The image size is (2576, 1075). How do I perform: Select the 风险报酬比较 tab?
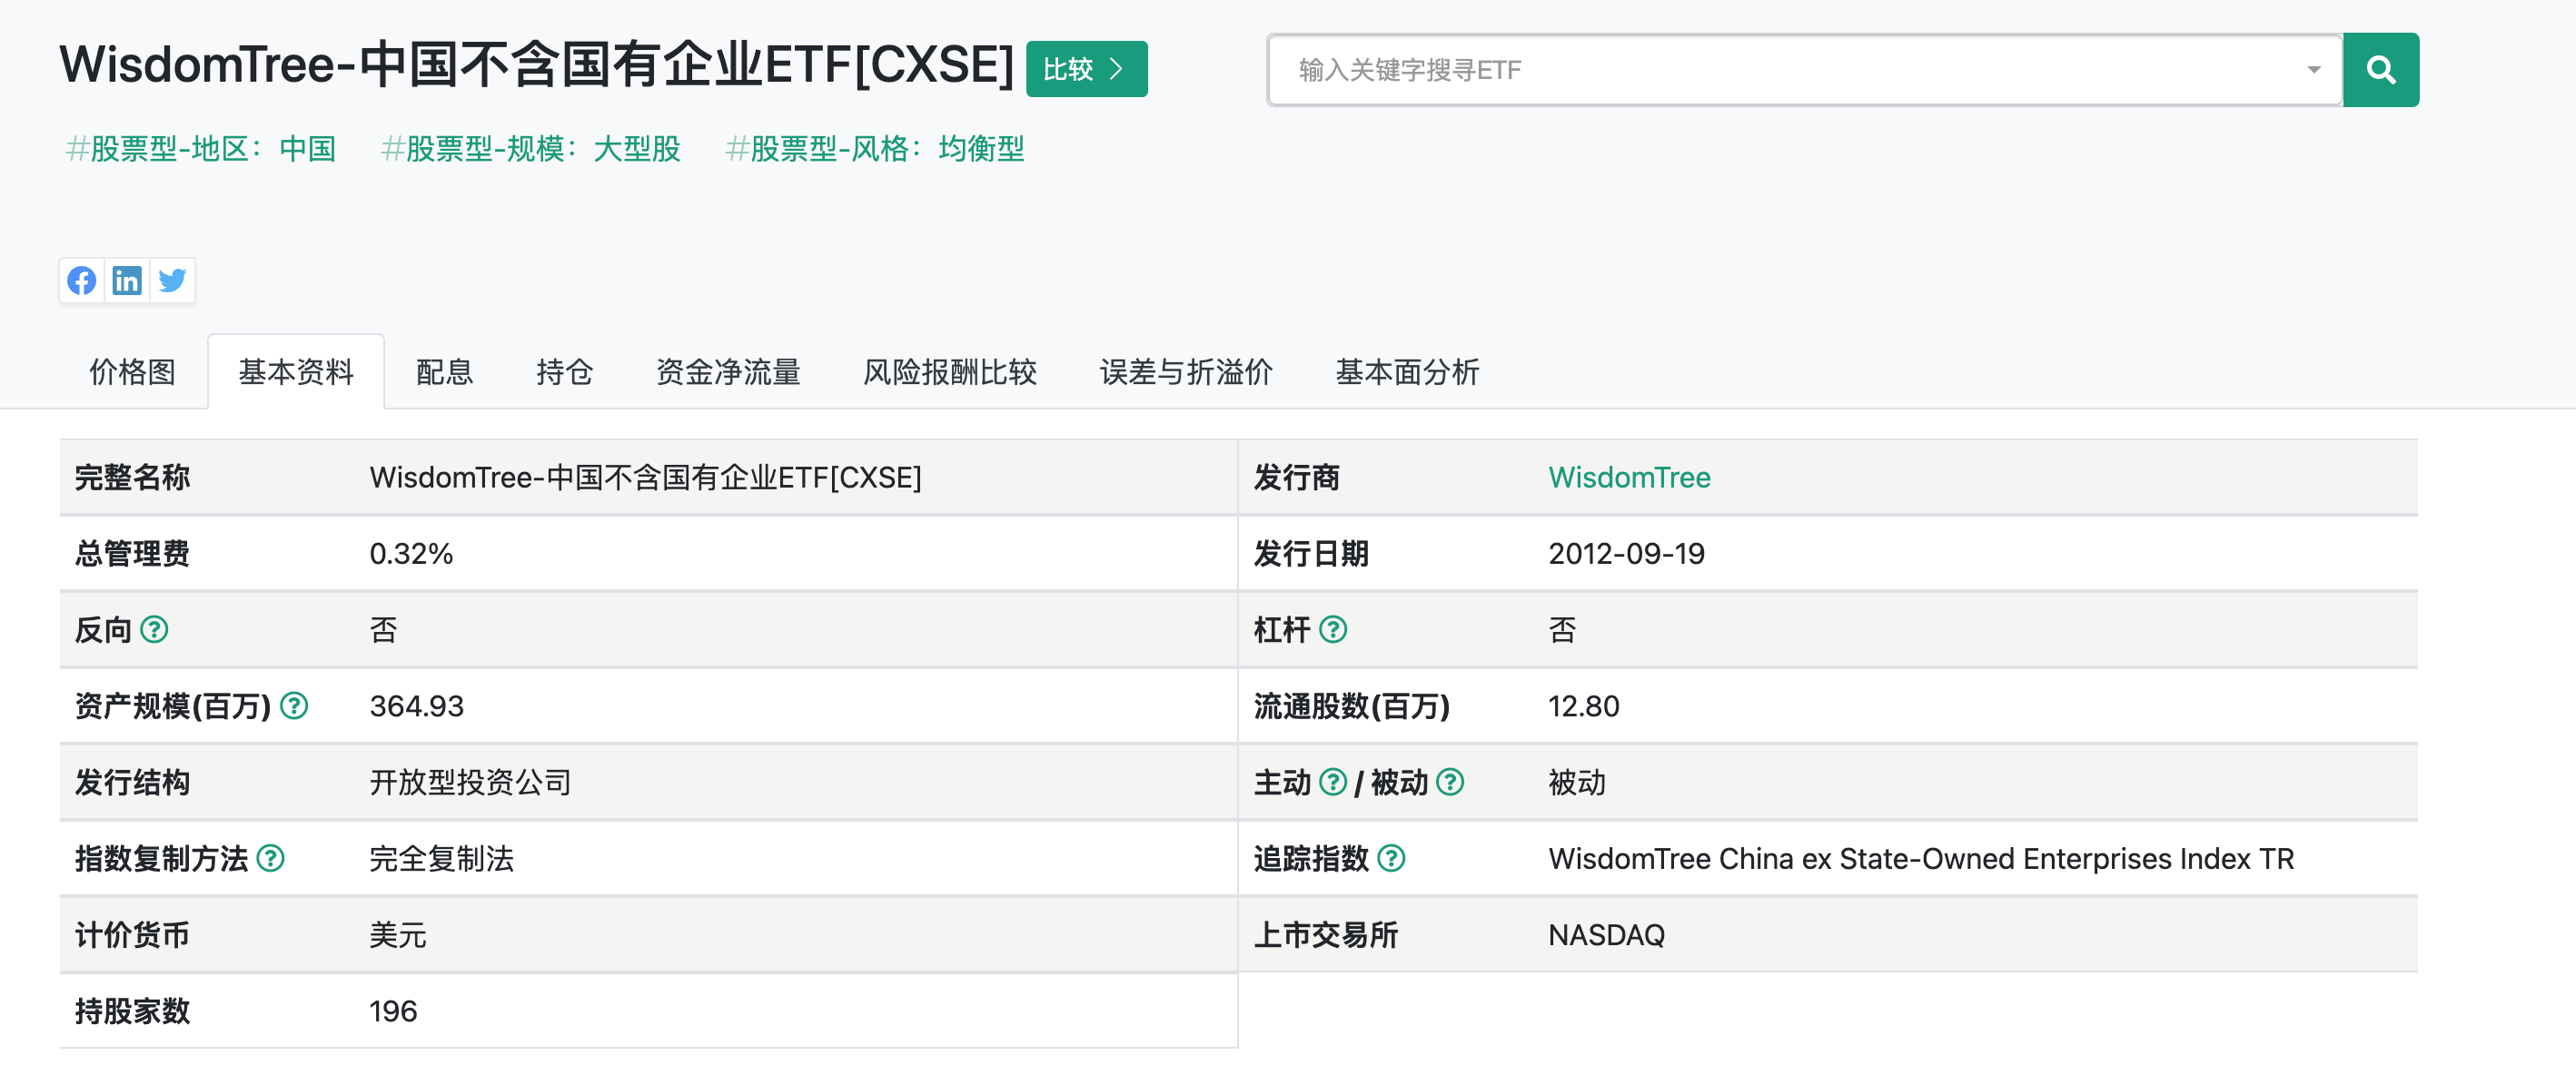click(x=950, y=372)
